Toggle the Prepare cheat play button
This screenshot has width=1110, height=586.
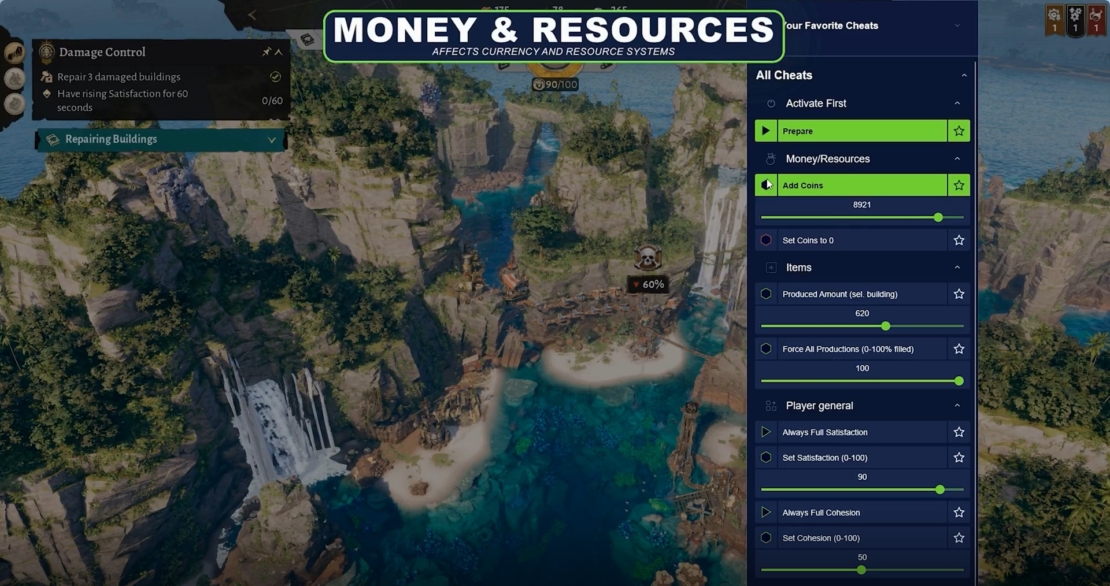[766, 131]
